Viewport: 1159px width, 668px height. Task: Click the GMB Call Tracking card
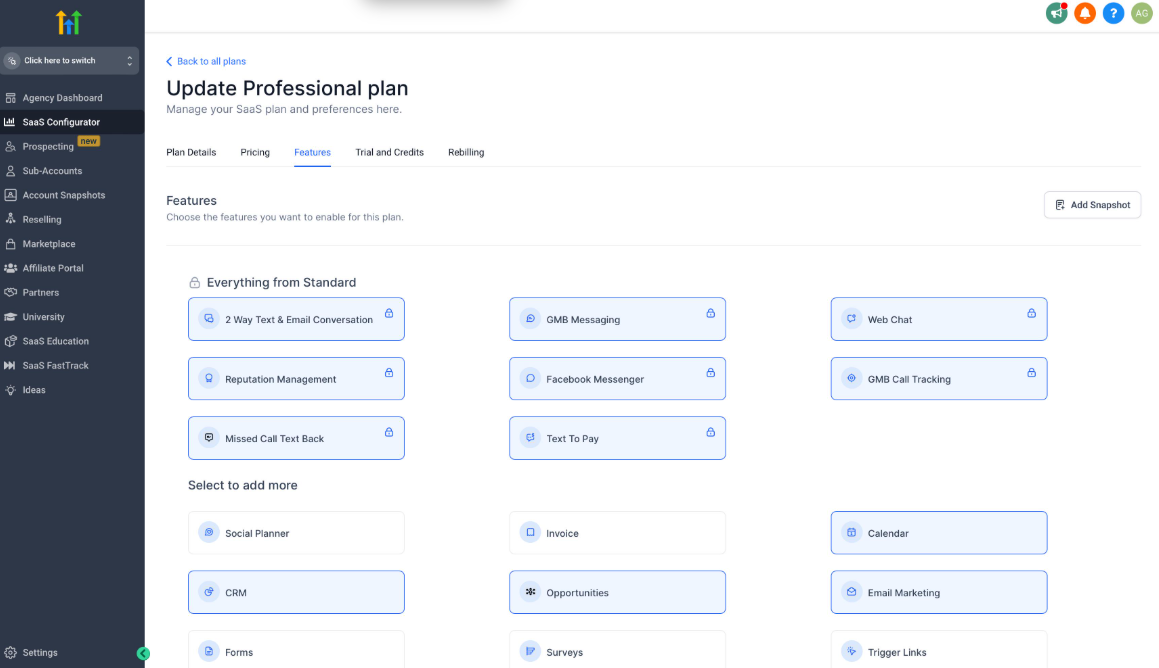tap(939, 378)
